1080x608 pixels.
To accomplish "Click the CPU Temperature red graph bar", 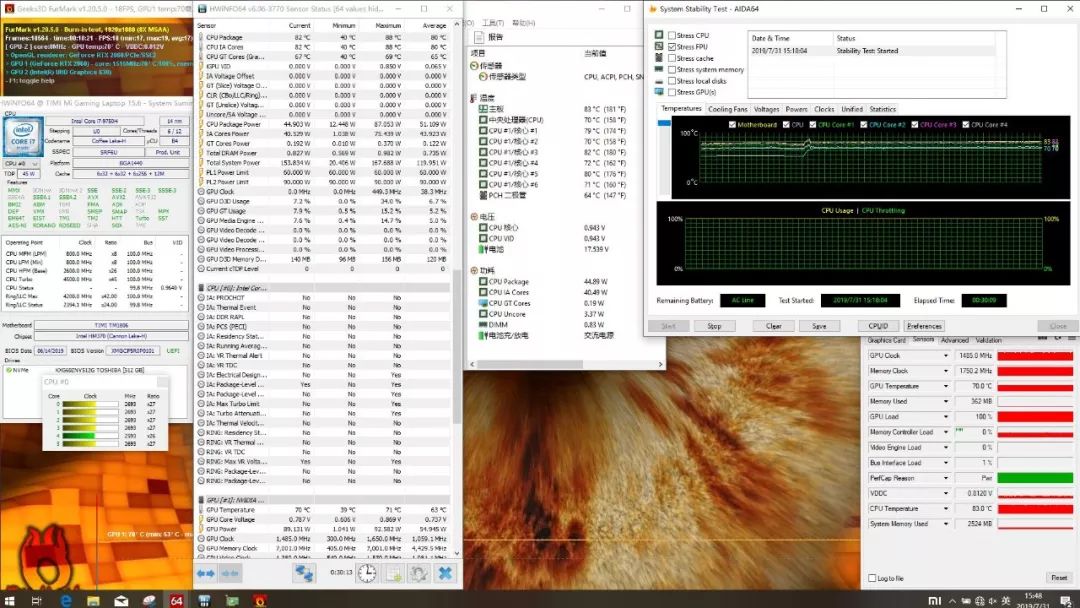I will coord(1035,509).
